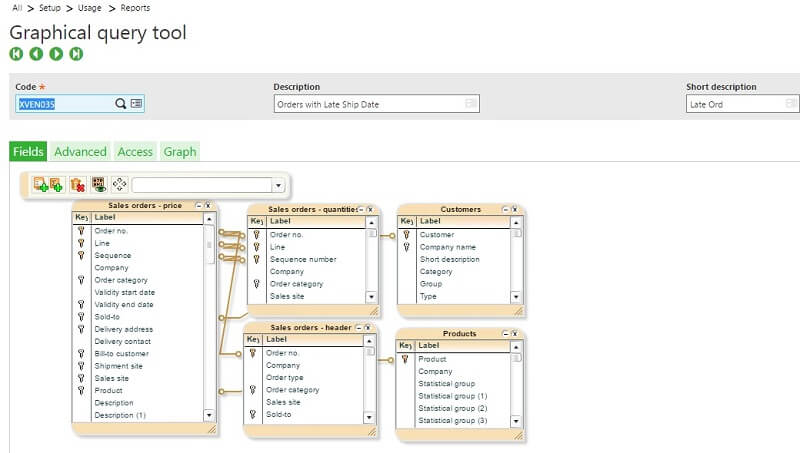The height and width of the screenshot is (453, 800).
Task: Open the Access tab
Action: pyautogui.click(x=135, y=152)
